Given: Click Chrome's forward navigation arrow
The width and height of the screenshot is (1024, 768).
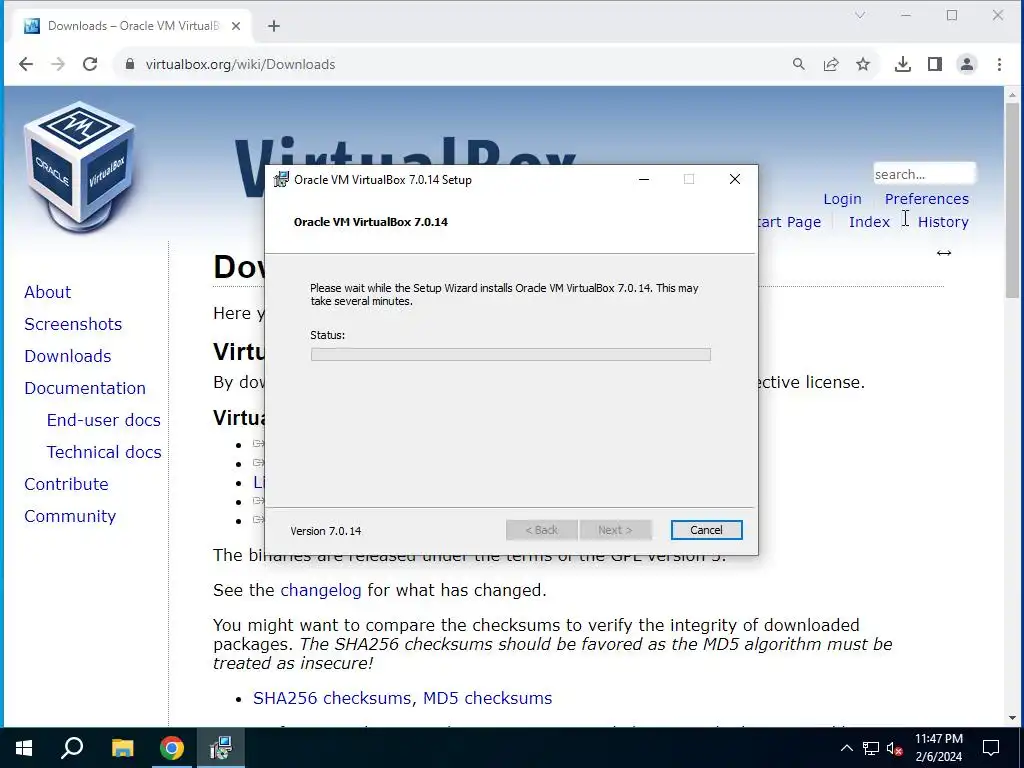Looking at the screenshot, I should pos(57,64).
